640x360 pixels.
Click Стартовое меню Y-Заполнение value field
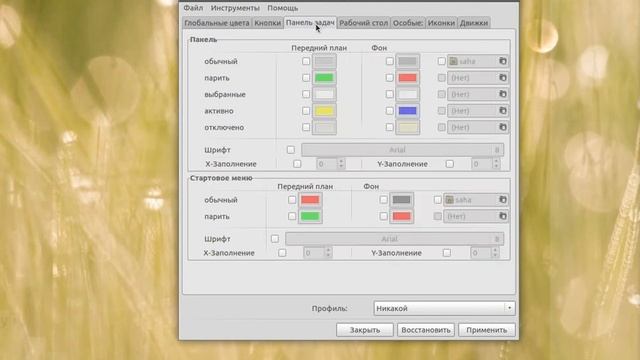click(481, 253)
